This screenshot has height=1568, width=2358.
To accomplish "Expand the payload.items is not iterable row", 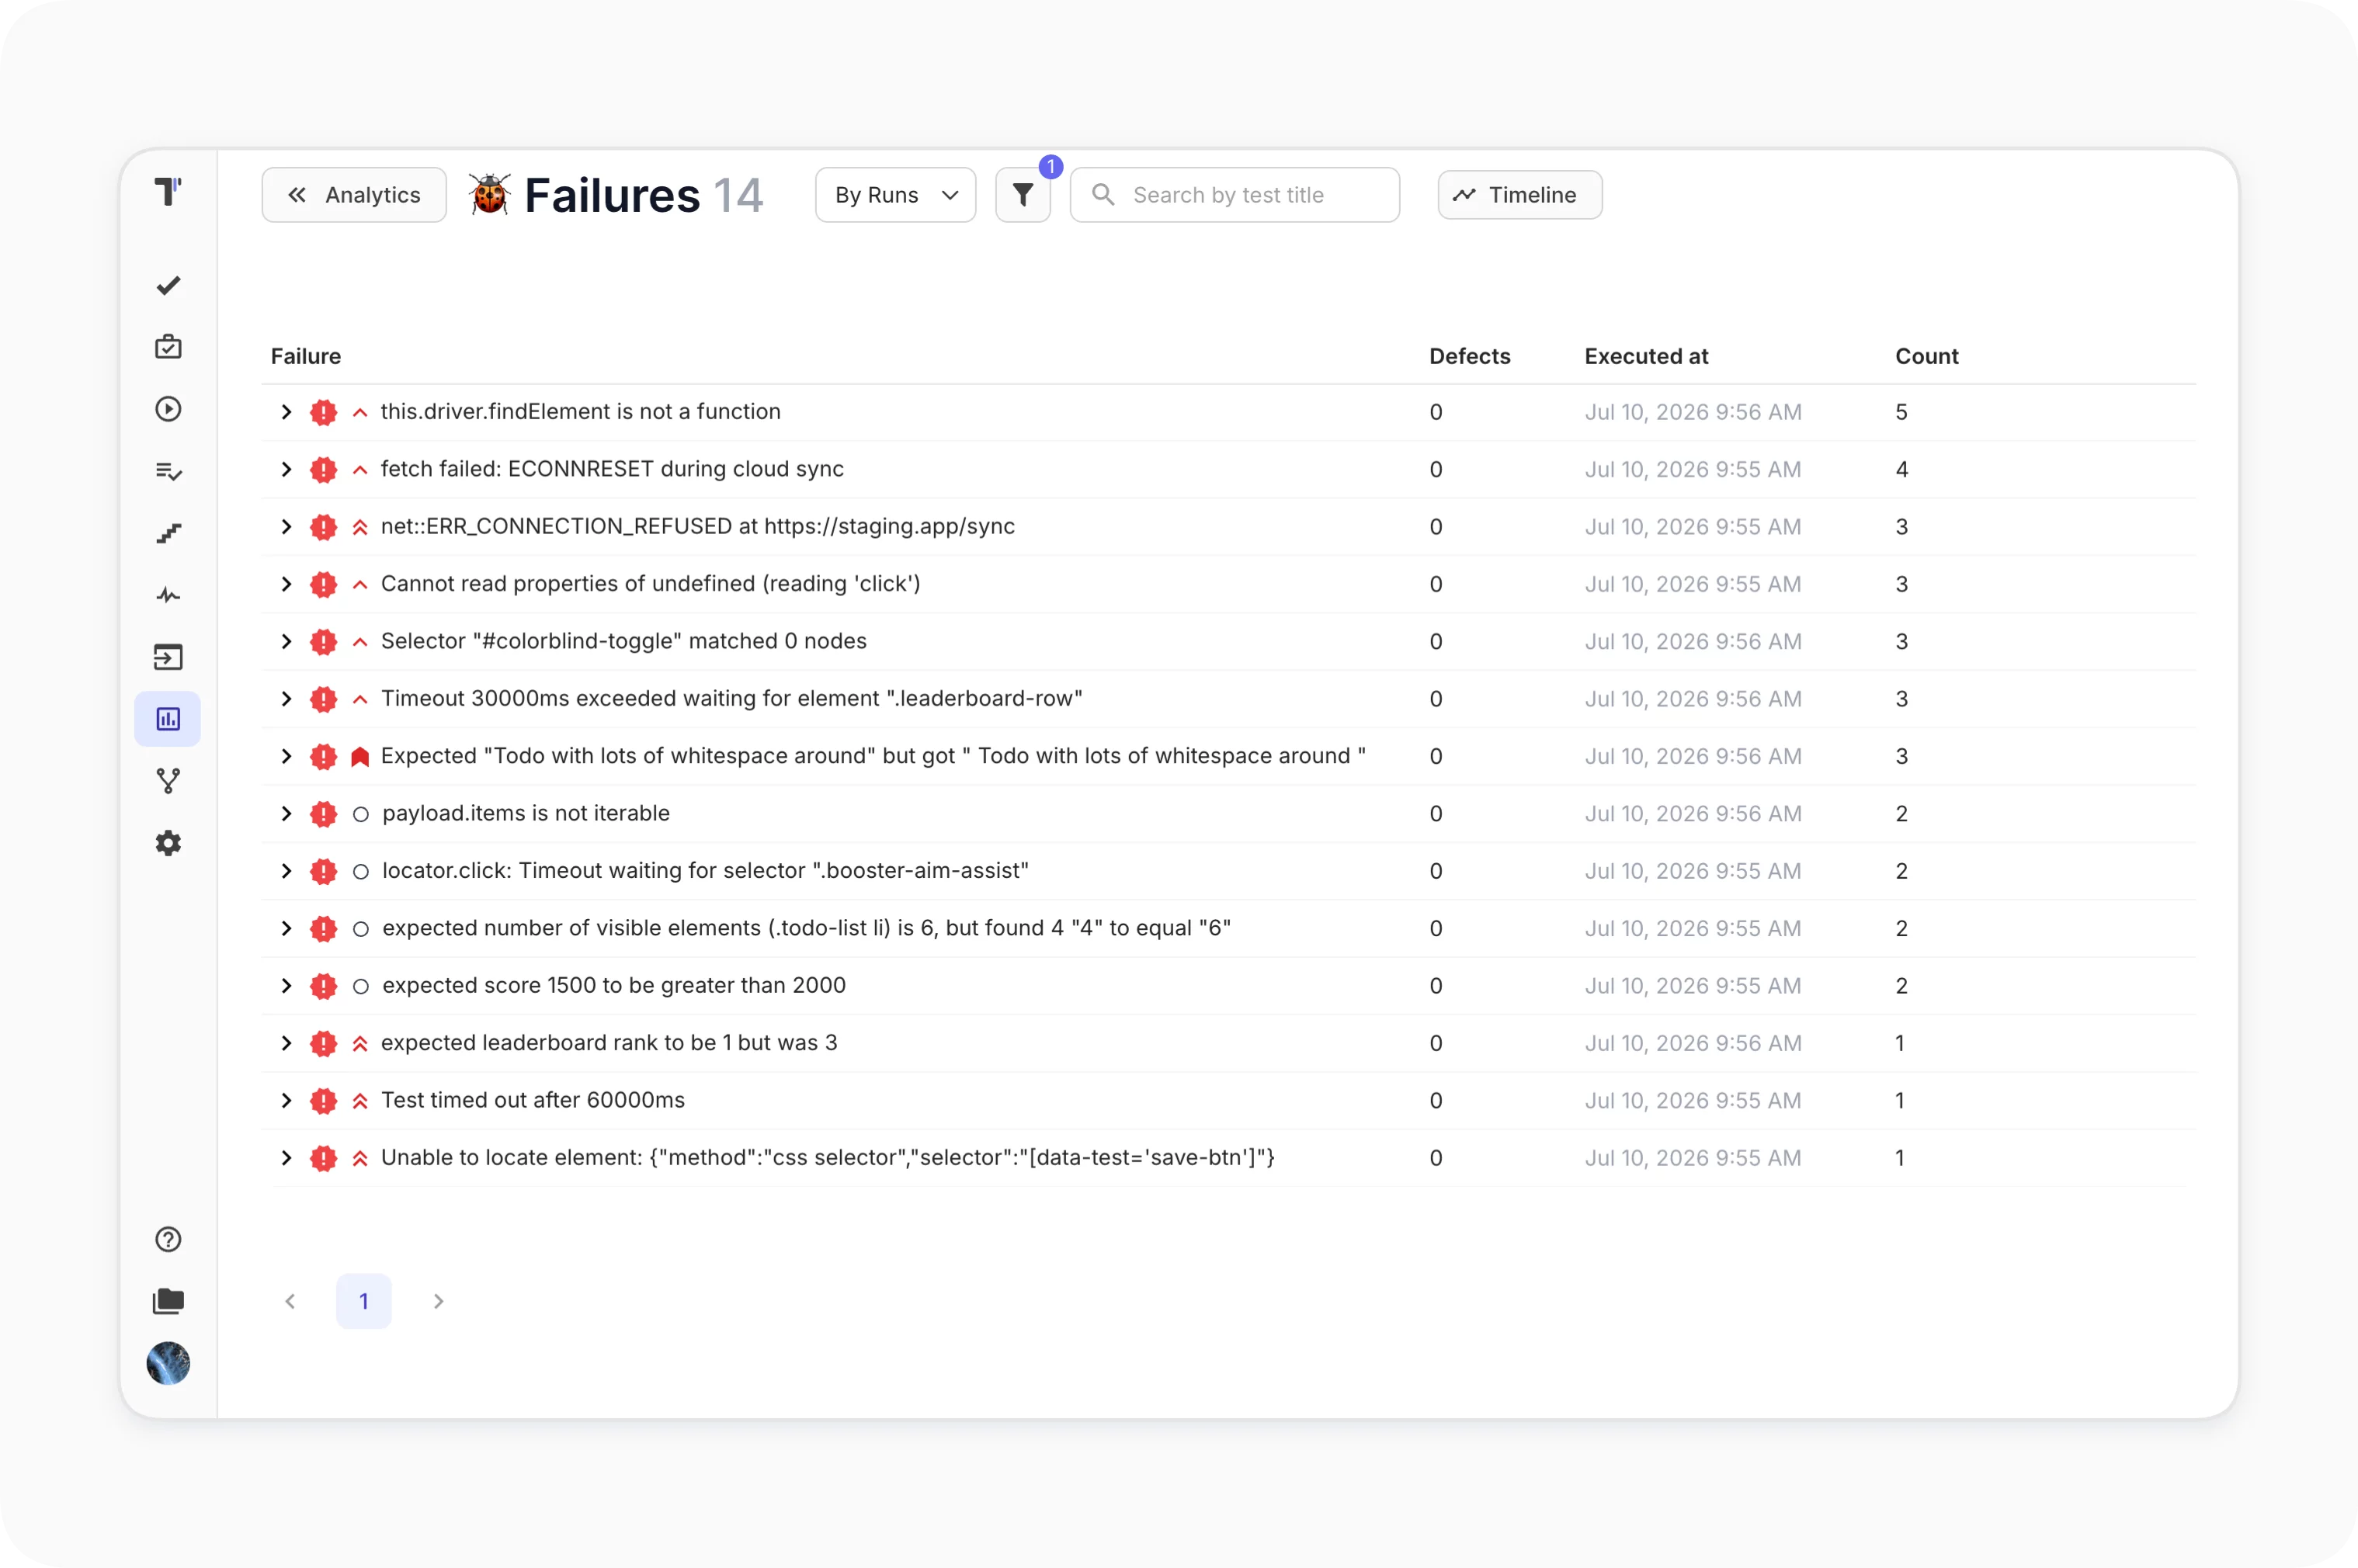I will pos(286,814).
